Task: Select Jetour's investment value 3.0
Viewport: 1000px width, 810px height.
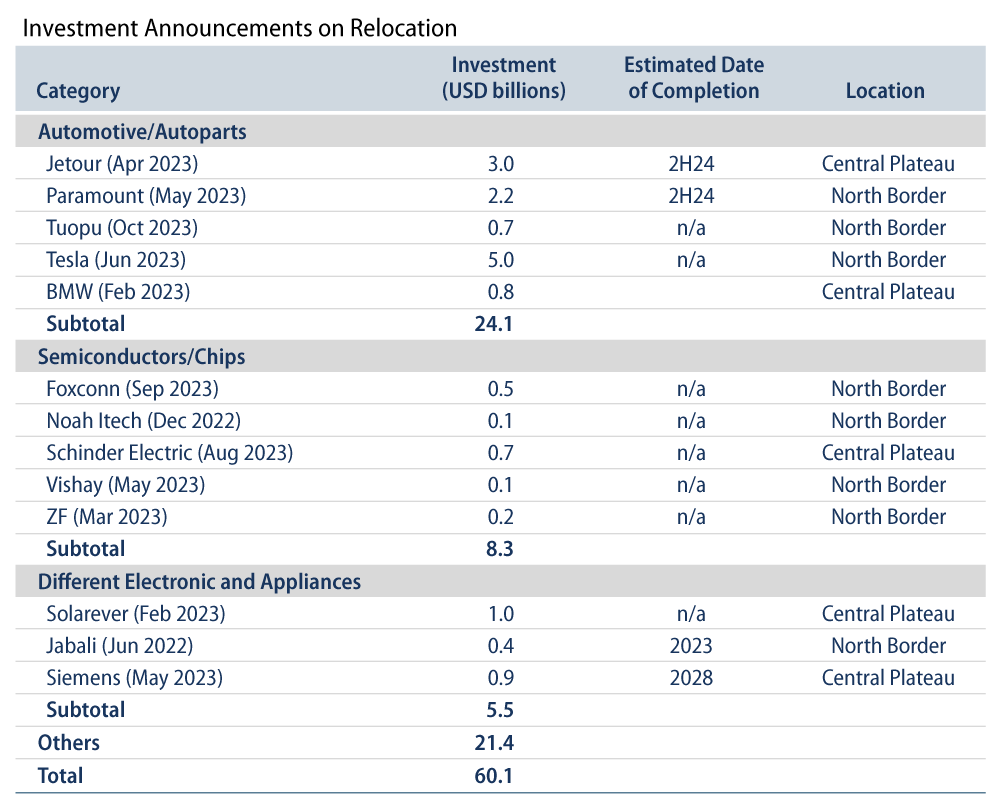Action: (501, 164)
